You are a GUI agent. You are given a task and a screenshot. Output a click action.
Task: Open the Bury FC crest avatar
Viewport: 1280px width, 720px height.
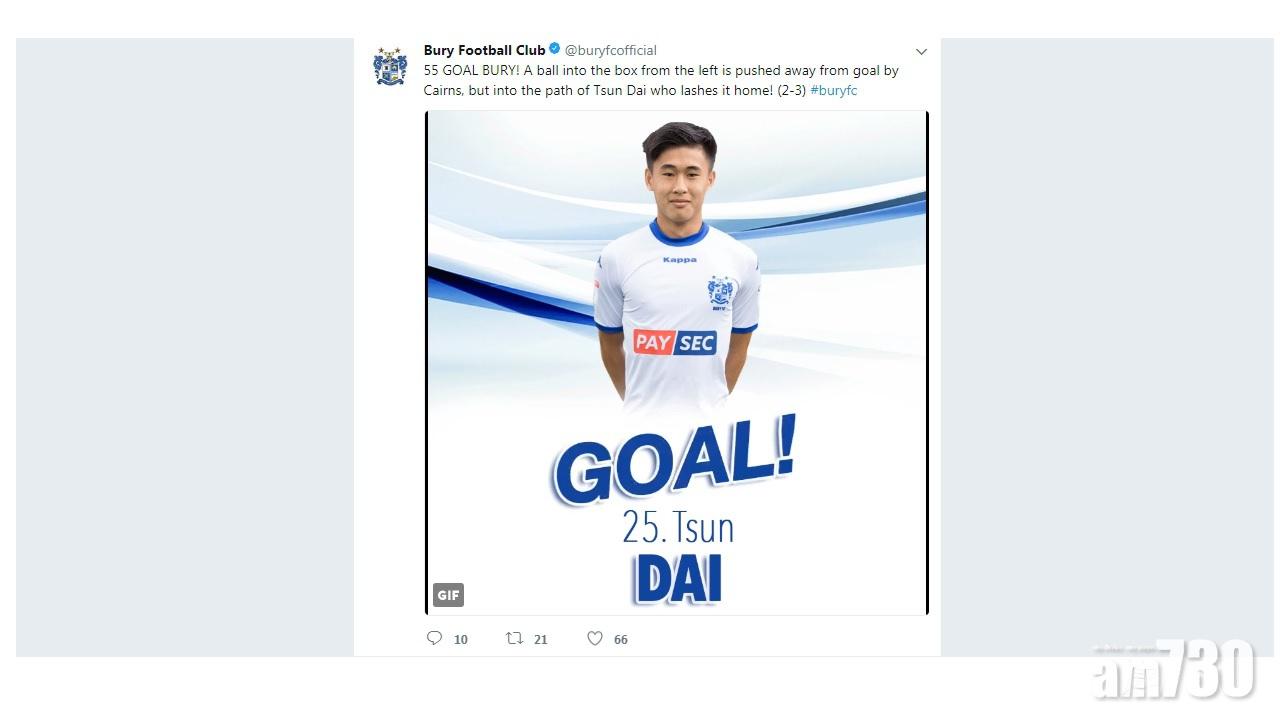(x=390, y=67)
